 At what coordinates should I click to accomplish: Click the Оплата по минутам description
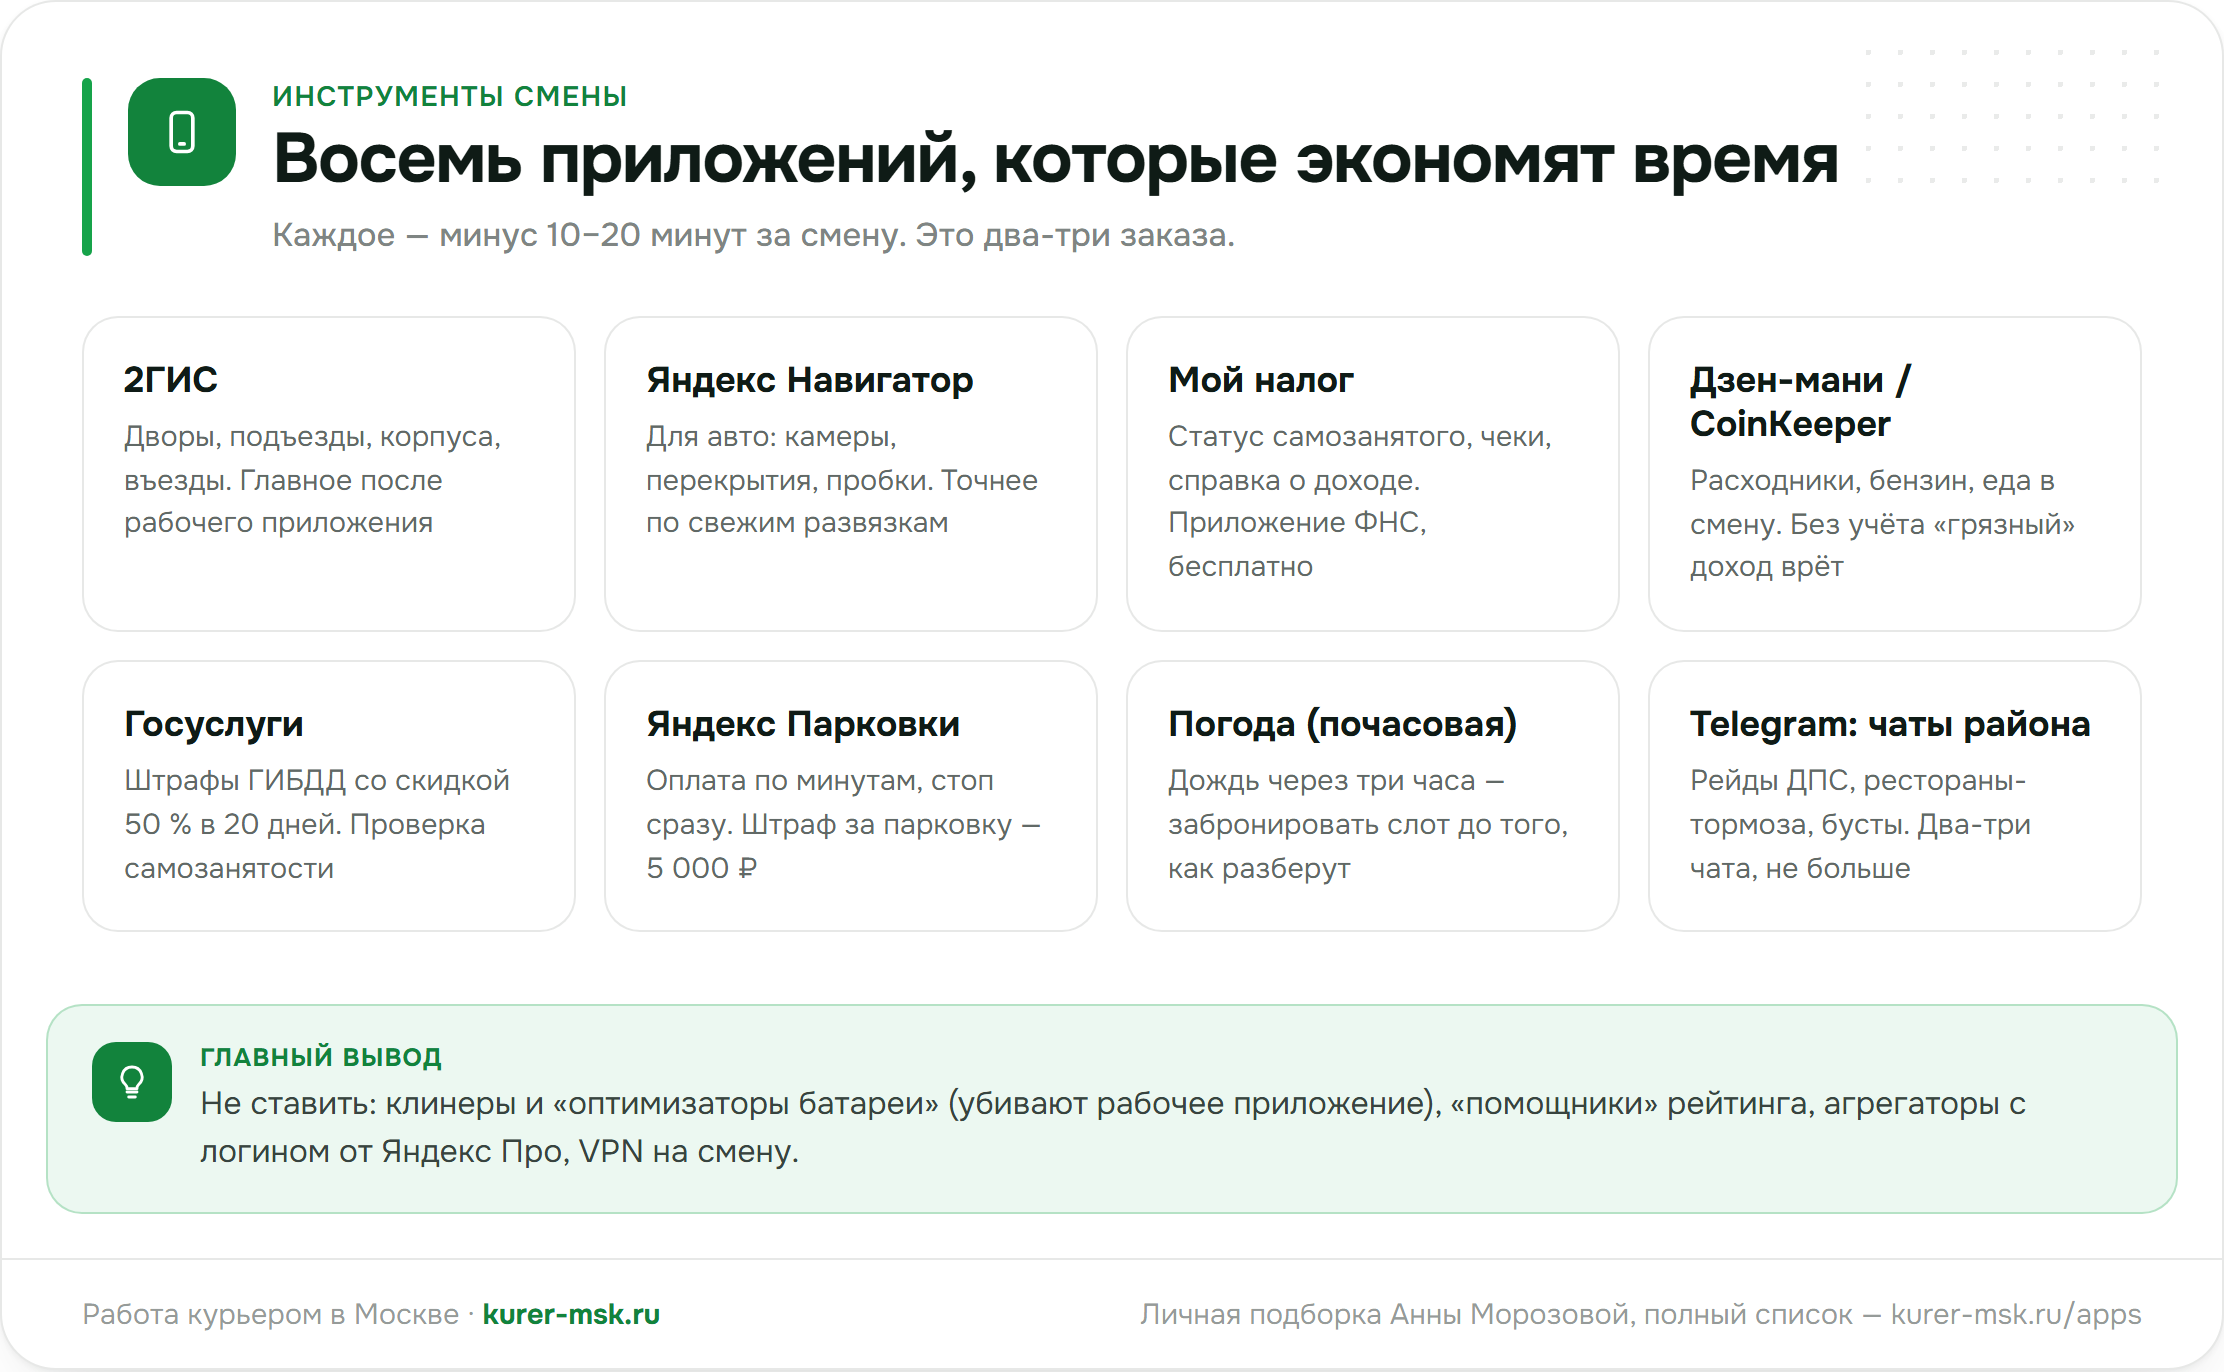844,824
